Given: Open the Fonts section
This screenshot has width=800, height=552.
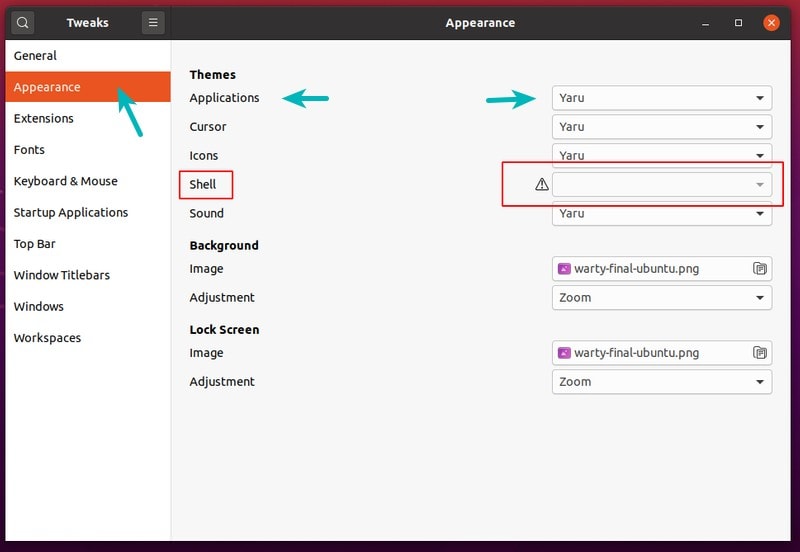Looking at the screenshot, I should pyautogui.click(x=88, y=149).
